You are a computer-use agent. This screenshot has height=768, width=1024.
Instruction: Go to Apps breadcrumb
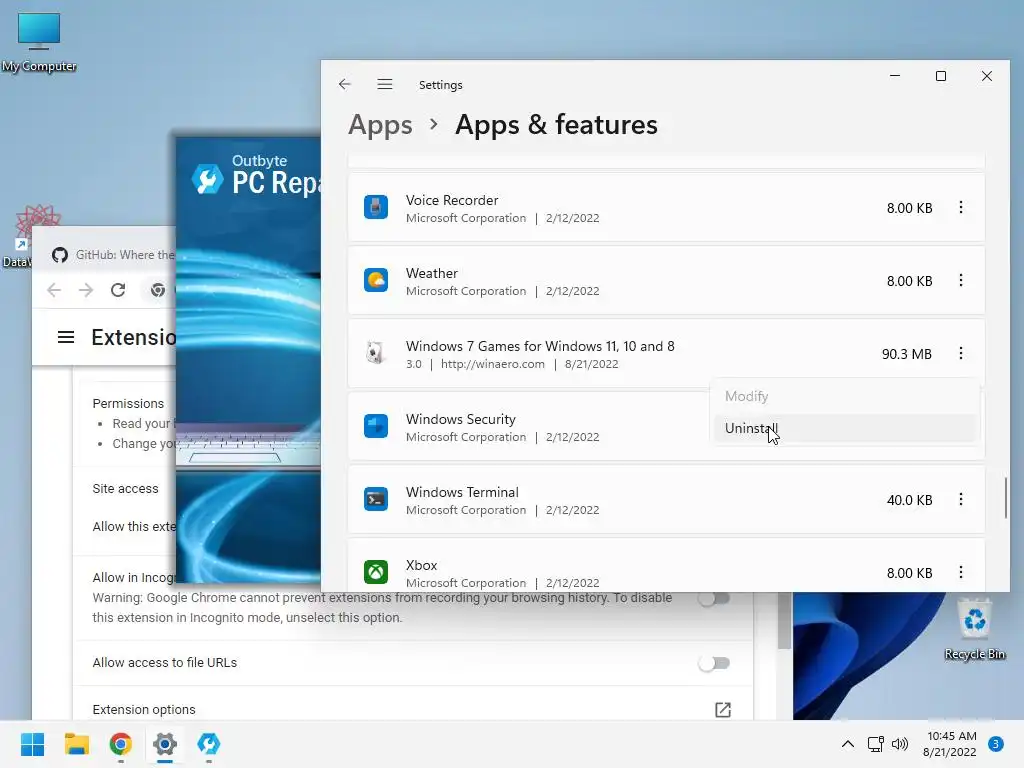point(380,125)
